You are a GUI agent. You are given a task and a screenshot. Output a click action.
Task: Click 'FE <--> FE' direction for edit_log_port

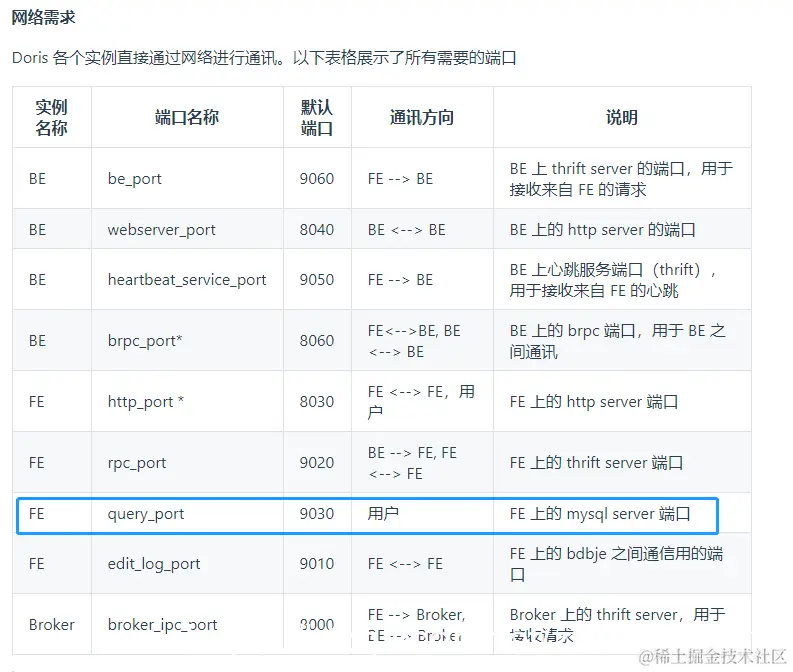[x=405, y=564]
